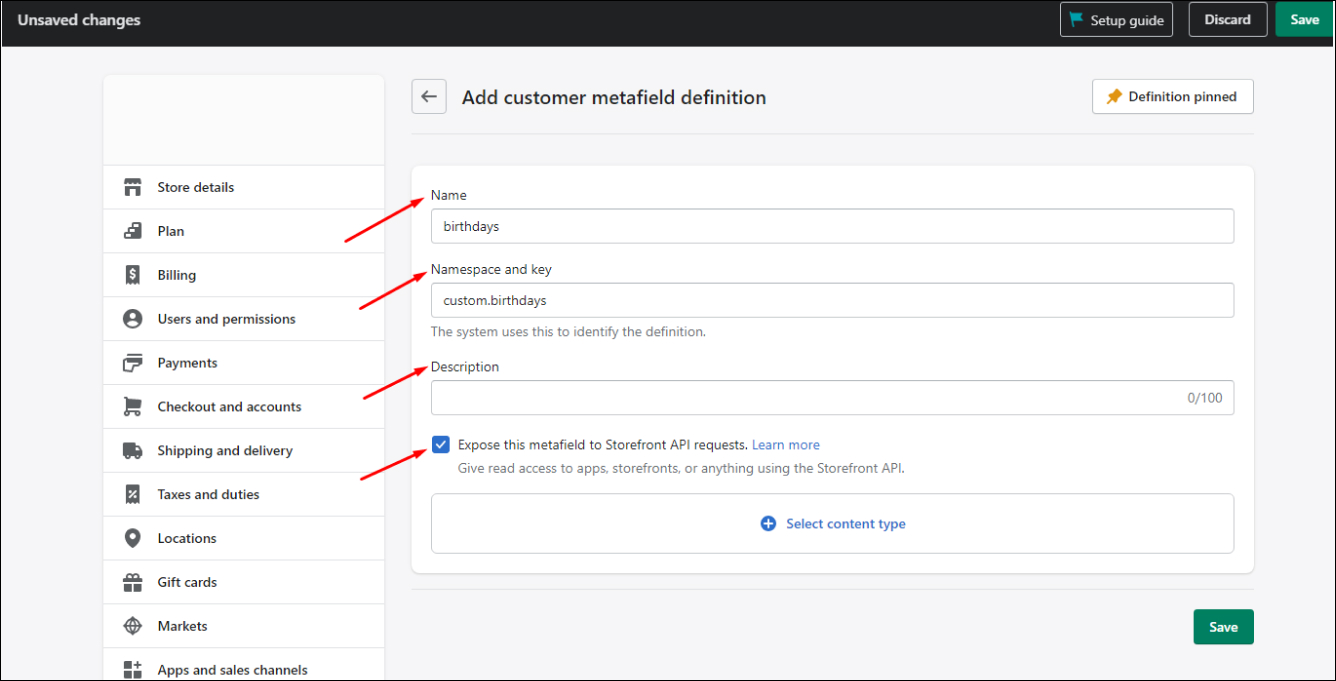1336x681 pixels.
Task: Discard unsaved changes
Action: (1228, 20)
